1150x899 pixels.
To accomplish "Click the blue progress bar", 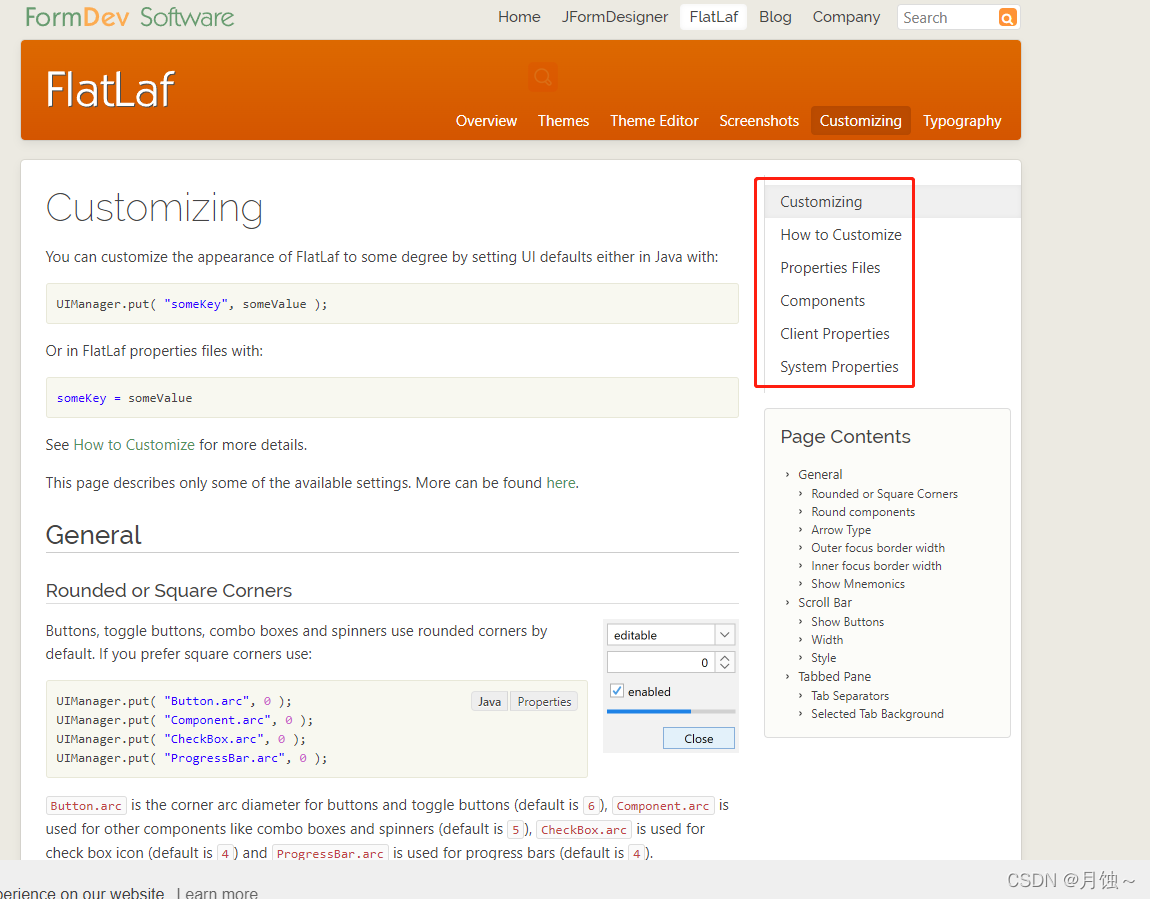I will point(670,711).
